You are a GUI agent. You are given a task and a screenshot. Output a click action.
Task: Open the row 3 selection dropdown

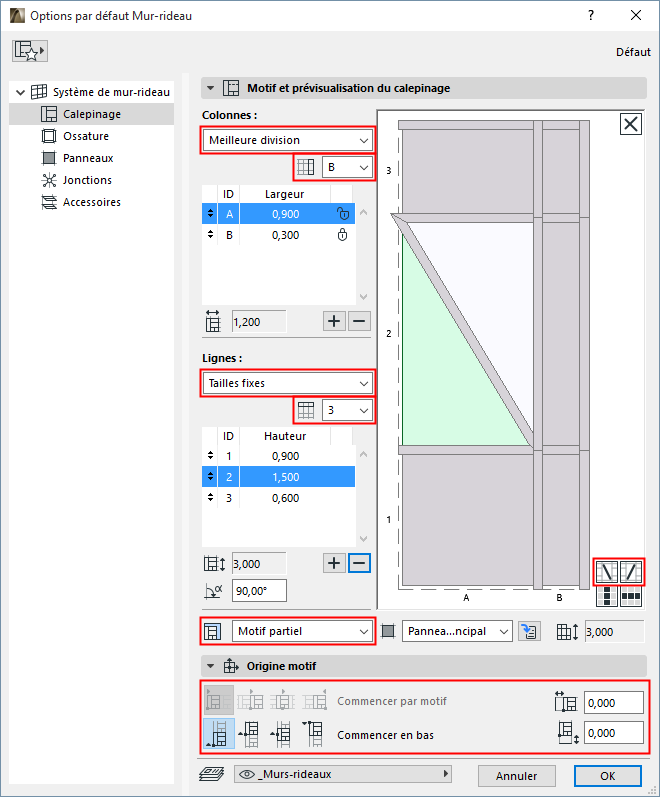(347, 410)
